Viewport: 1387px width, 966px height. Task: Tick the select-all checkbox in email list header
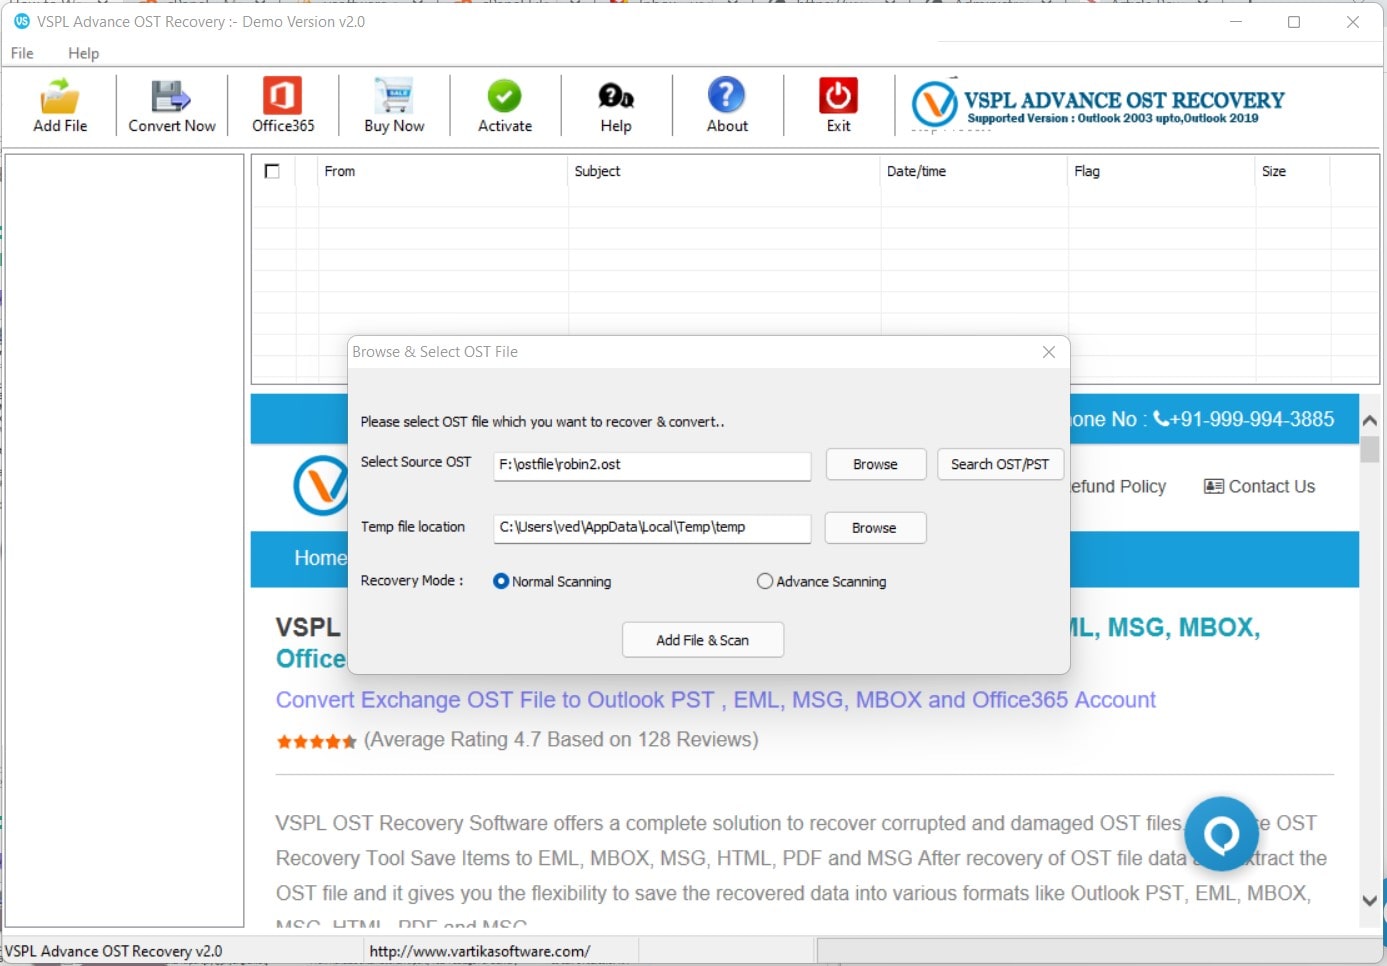[272, 171]
